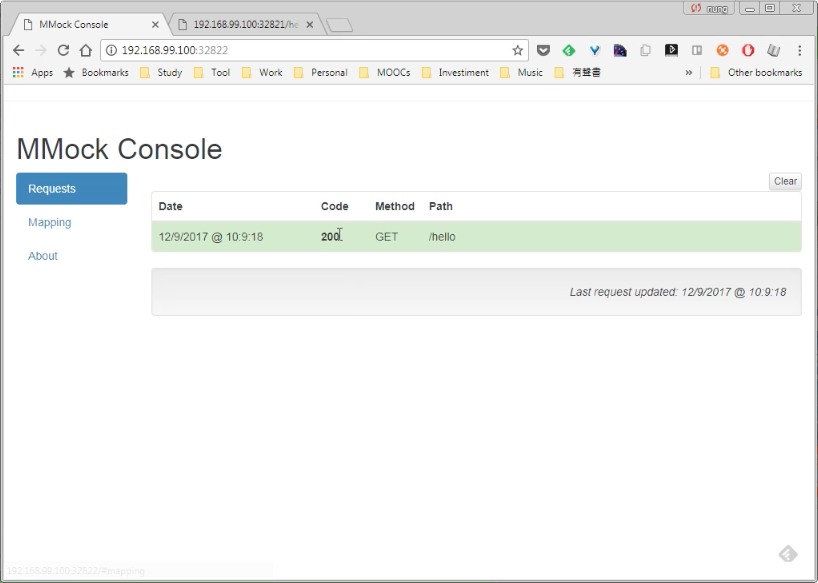Reload the page with the refresh icon
This screenshot has width=818, height=583.
point(63,50)
